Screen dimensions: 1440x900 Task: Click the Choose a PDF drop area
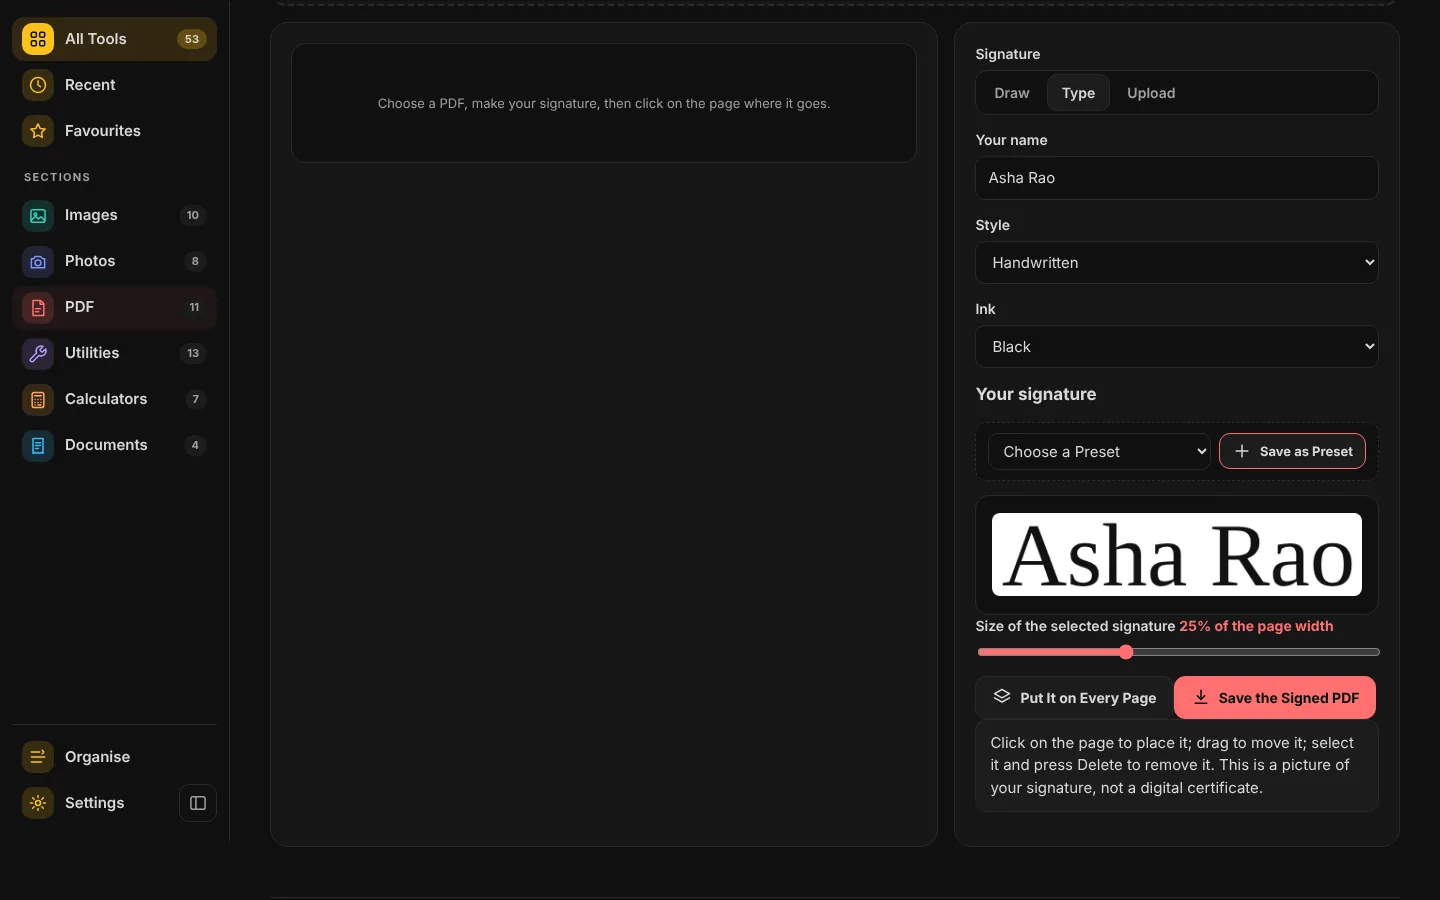click(x=604, y=103)
